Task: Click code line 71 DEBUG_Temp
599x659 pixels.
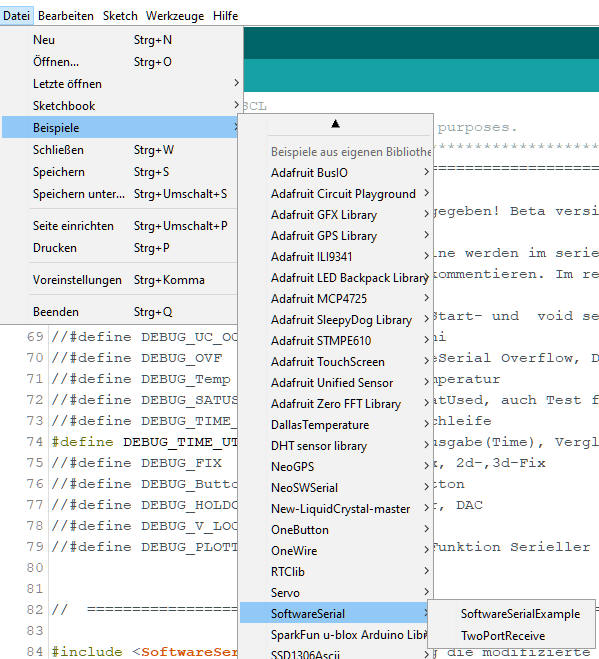Action: 141,379
